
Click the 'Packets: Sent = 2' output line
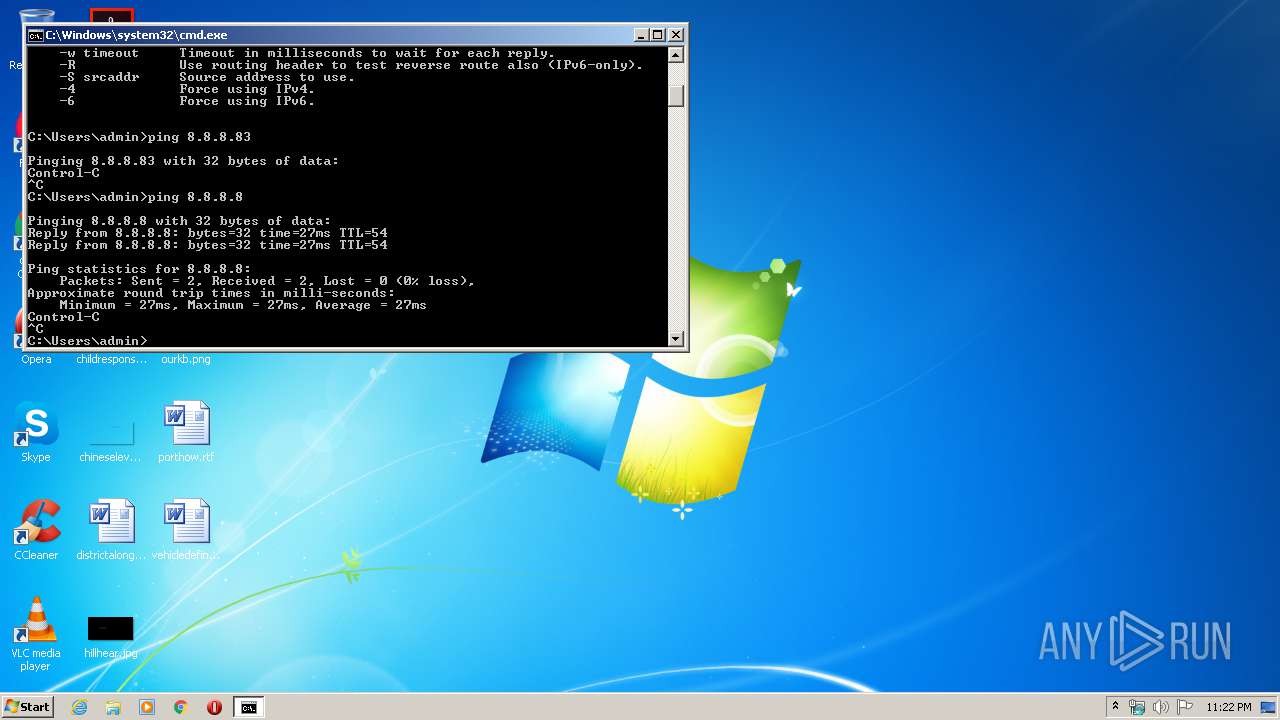[268, 281]
